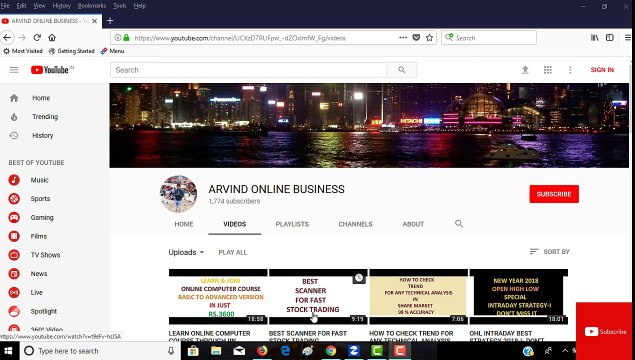Screen dimensions: 635x360
Task: Bookmark this page with the star icon
Action: tap(429, 38)
